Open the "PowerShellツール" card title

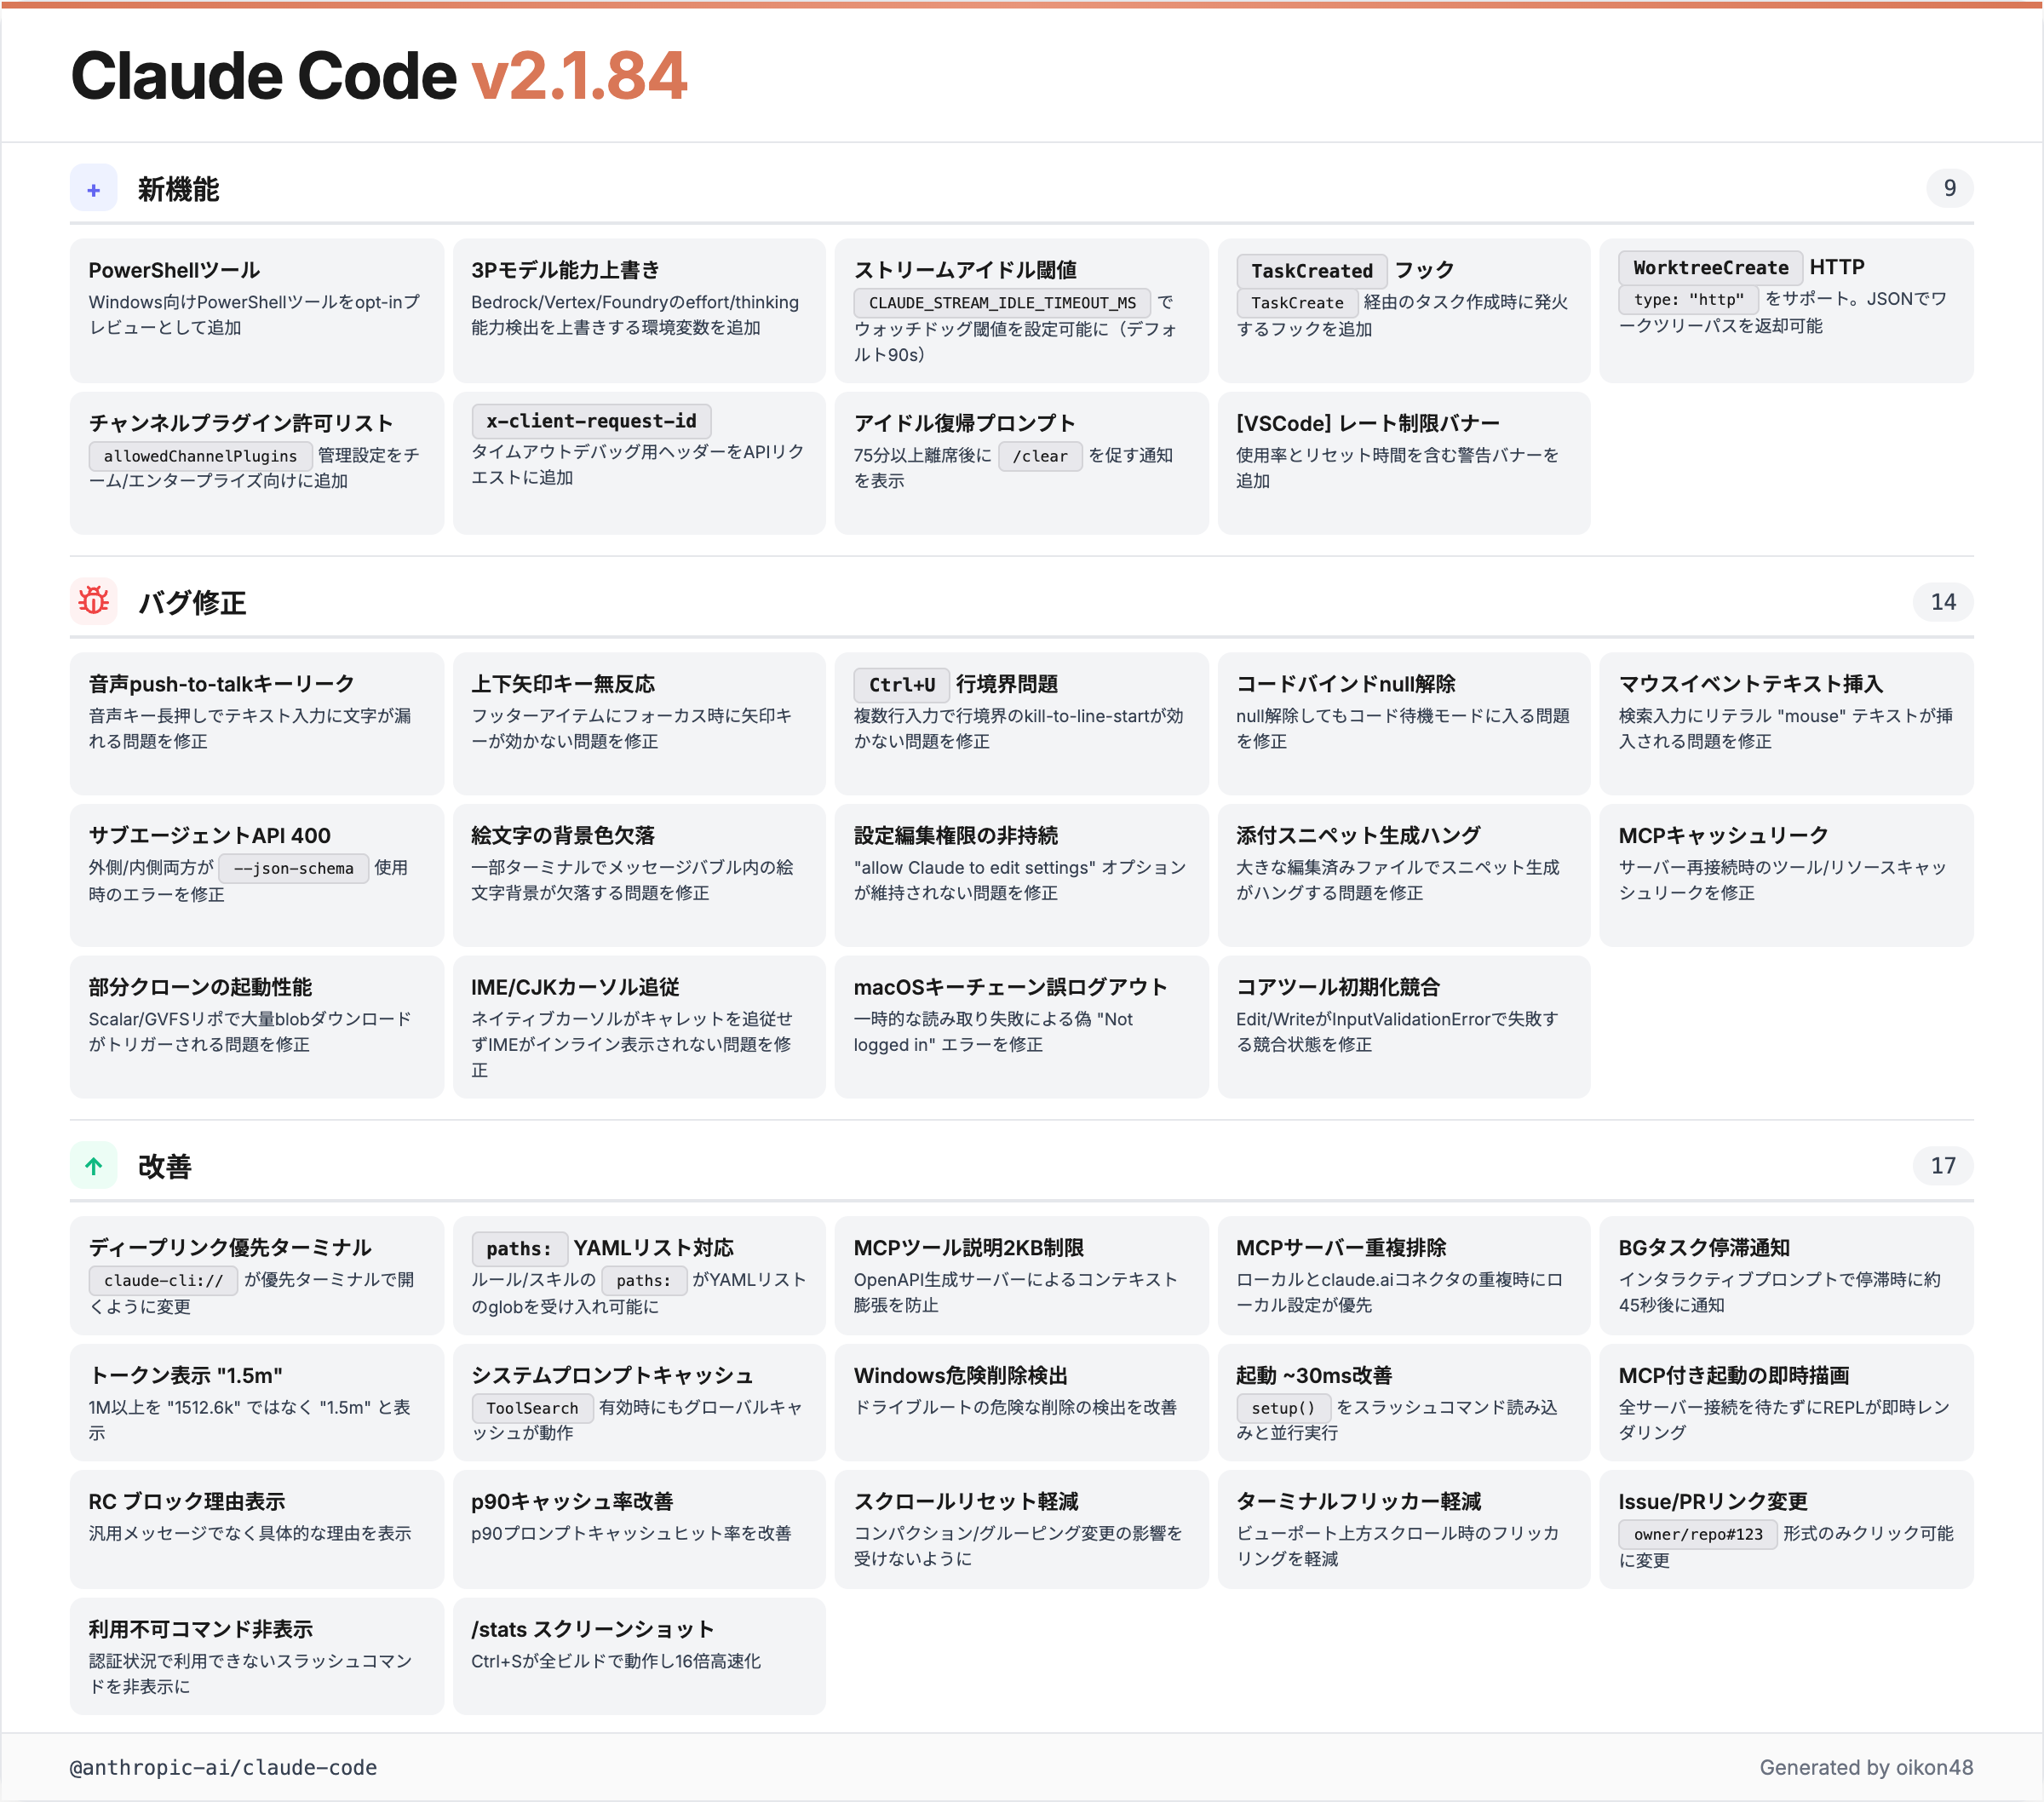[174, 270]
